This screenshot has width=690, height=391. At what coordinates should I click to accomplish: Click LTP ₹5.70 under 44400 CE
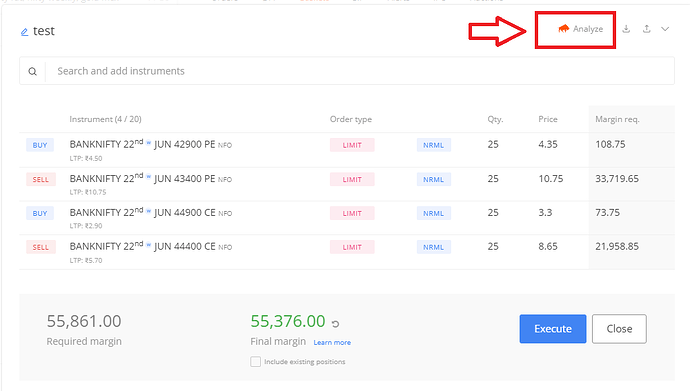click(86, 260)
